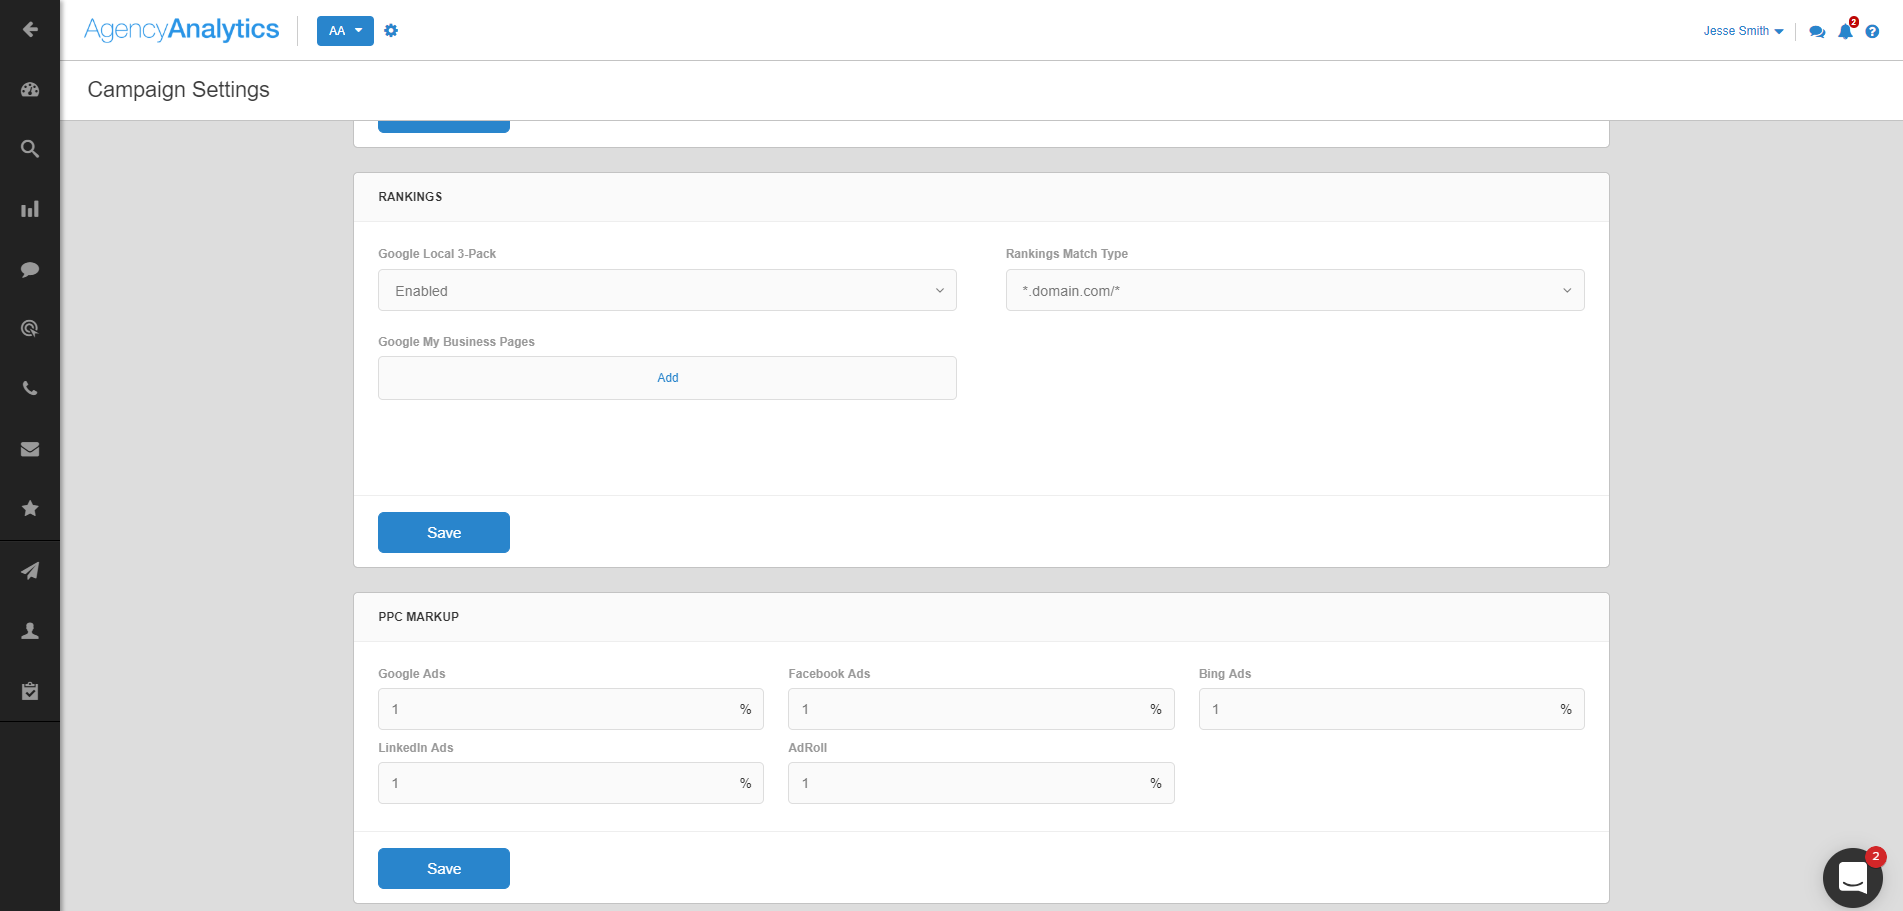
Task: Open the envelope email icon in the sidebar
Action: pyautogui.click(x=30, y=449)
